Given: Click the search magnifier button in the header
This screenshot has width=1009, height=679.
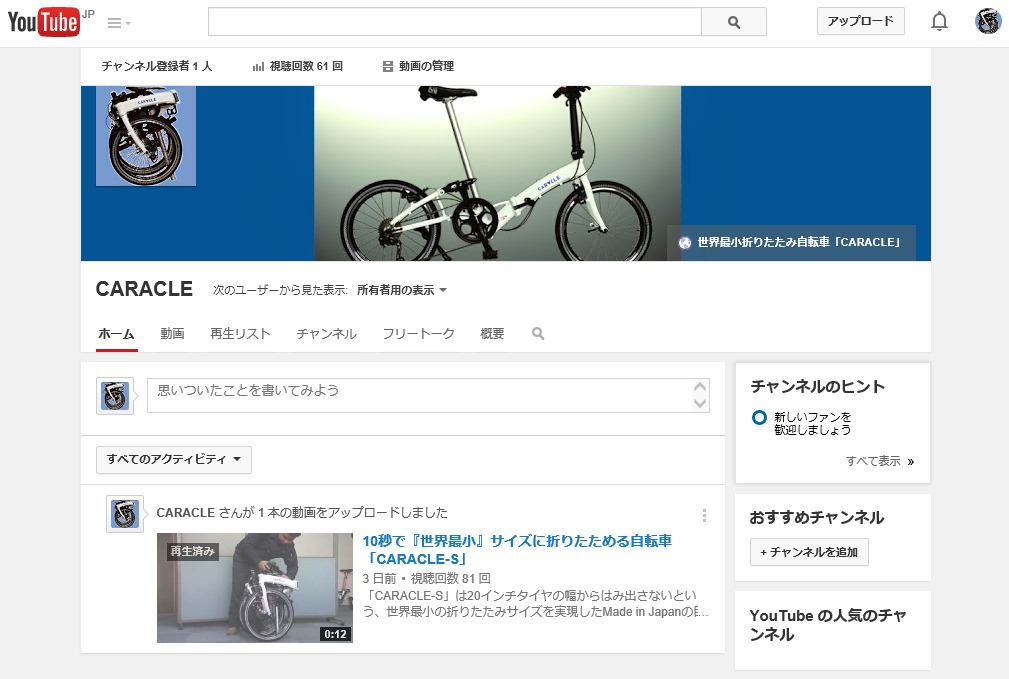Looking at the screenshot, I should pyautogui.click(x=734, y=23).
